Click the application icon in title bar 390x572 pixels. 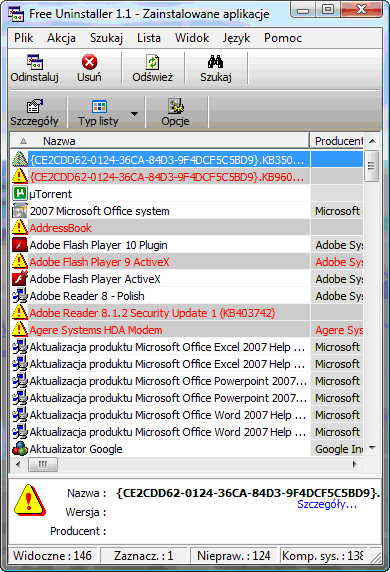click(x=16, y=13)
